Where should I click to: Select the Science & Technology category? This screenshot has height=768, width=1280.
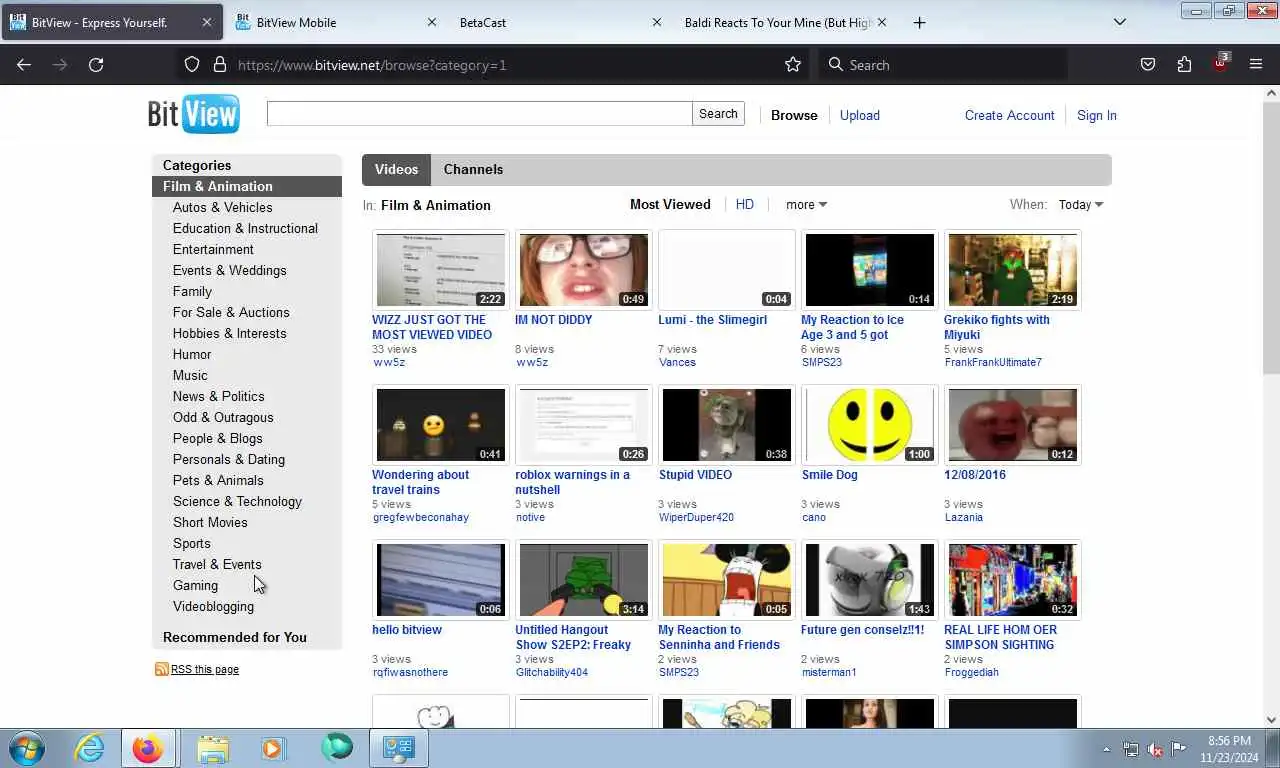click(237, 501)
